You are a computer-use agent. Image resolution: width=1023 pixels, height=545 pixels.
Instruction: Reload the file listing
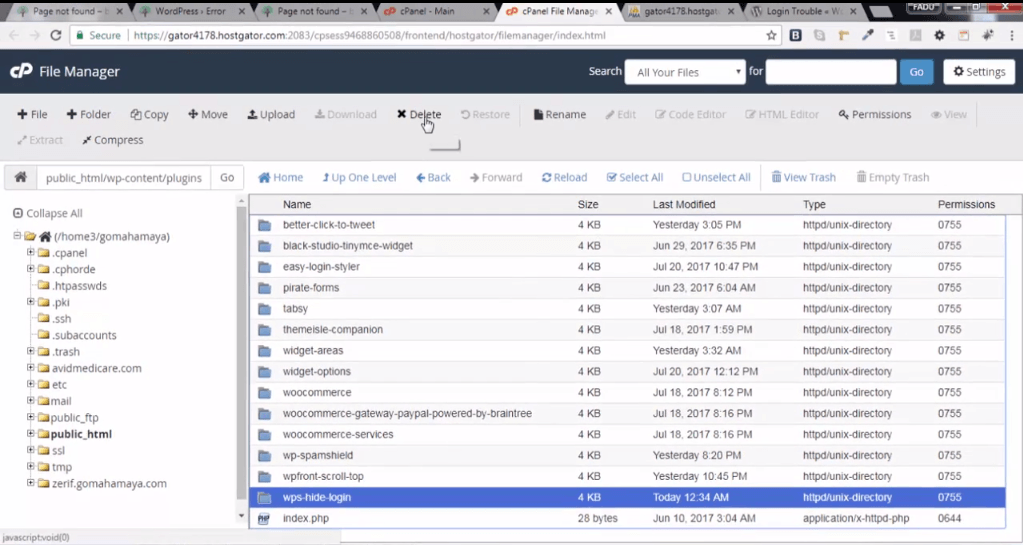(564, 177)
